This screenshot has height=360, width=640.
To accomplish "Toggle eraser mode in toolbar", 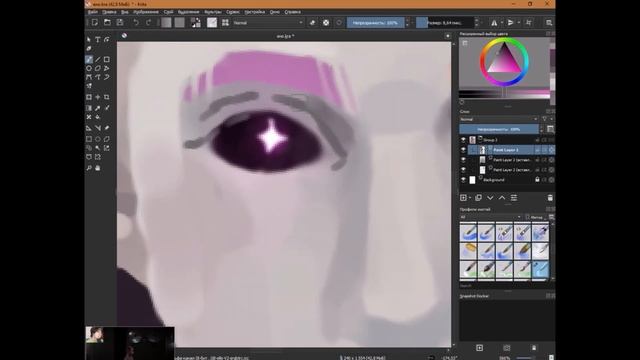I will click(313, 22).
